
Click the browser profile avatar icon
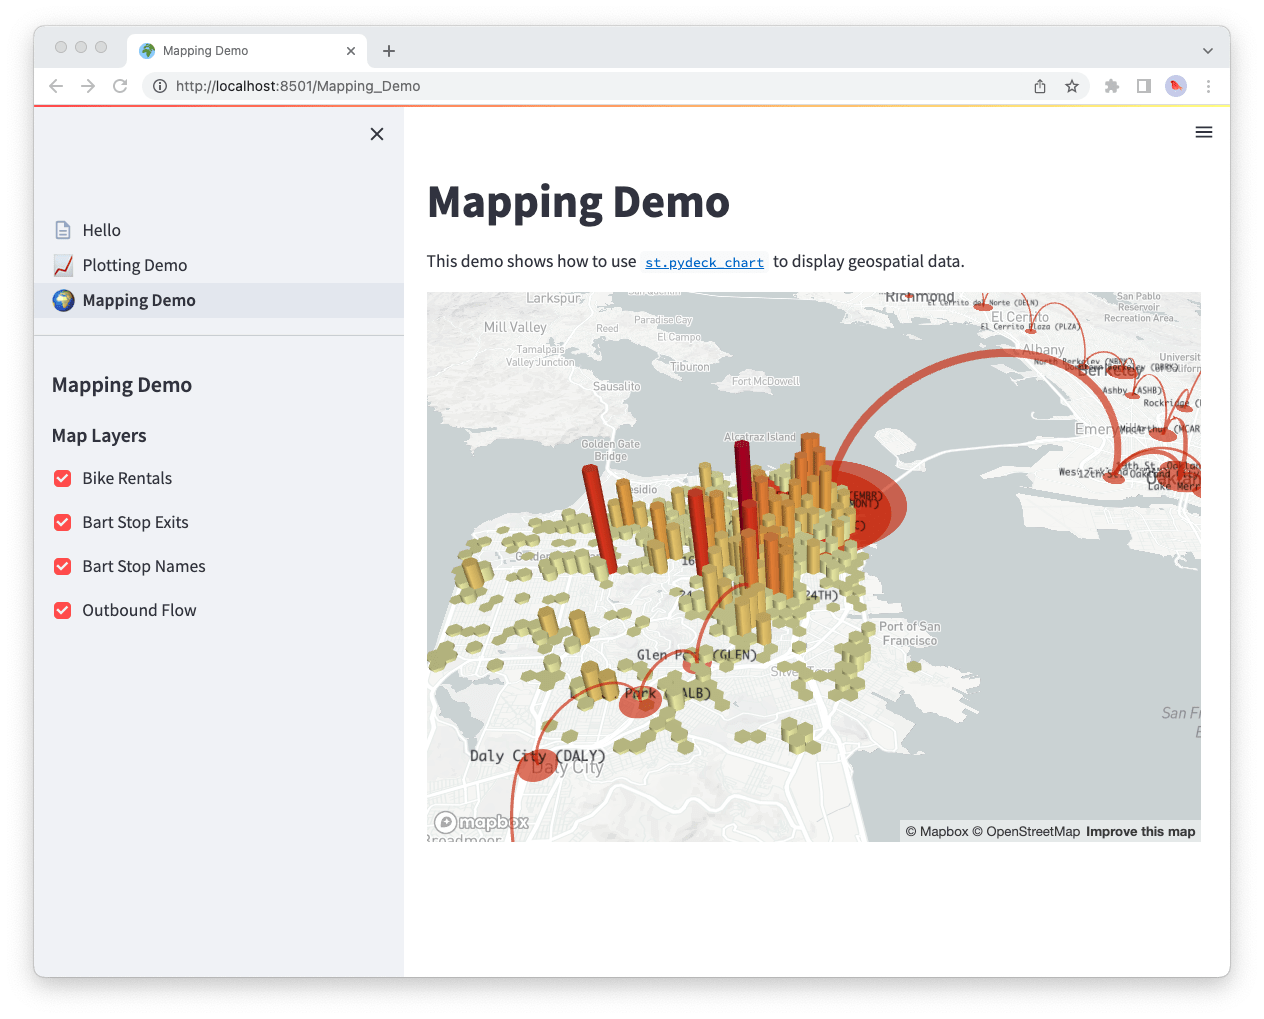(1175, 86)
